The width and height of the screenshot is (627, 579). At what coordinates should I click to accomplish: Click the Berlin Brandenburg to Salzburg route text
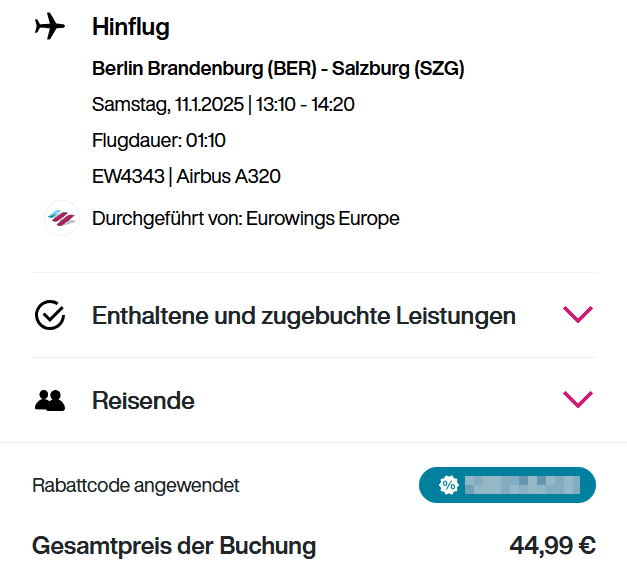278,69
